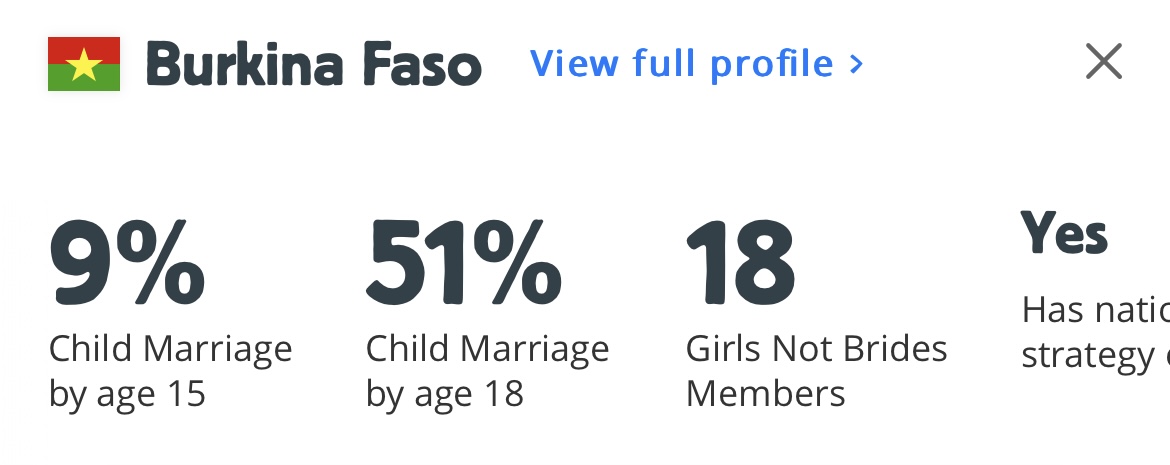Select the Burkina Faso country title

tap(314, 65)
